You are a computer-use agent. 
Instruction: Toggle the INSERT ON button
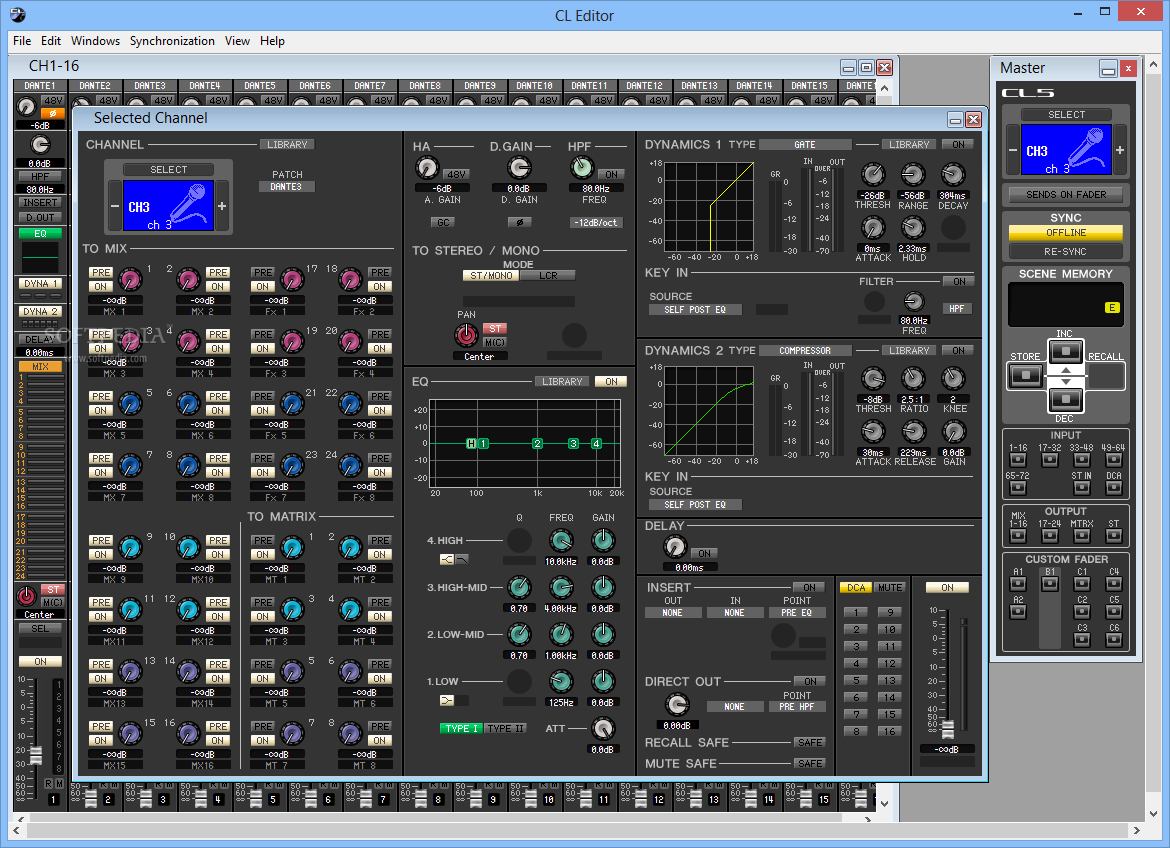tap(810, 587)
